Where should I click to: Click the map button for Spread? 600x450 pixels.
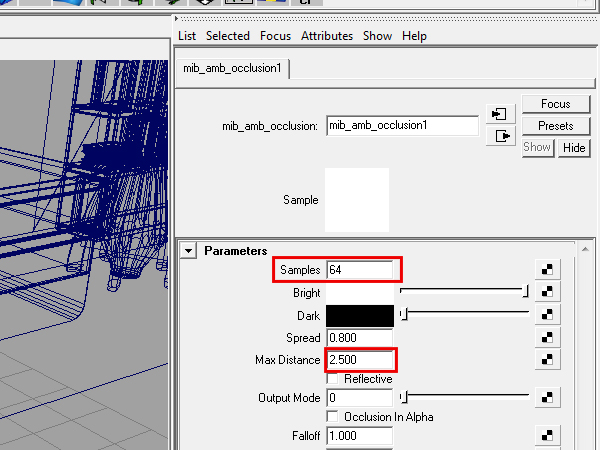[548, 337]
